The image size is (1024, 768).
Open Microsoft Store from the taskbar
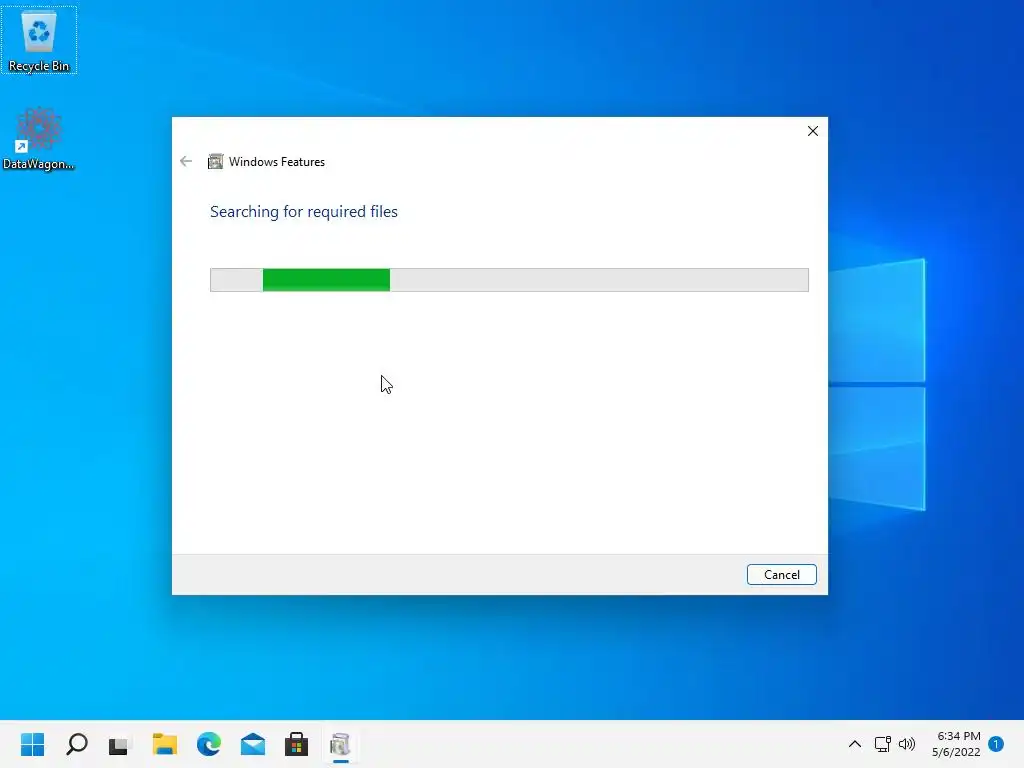[x=296, y=744]
